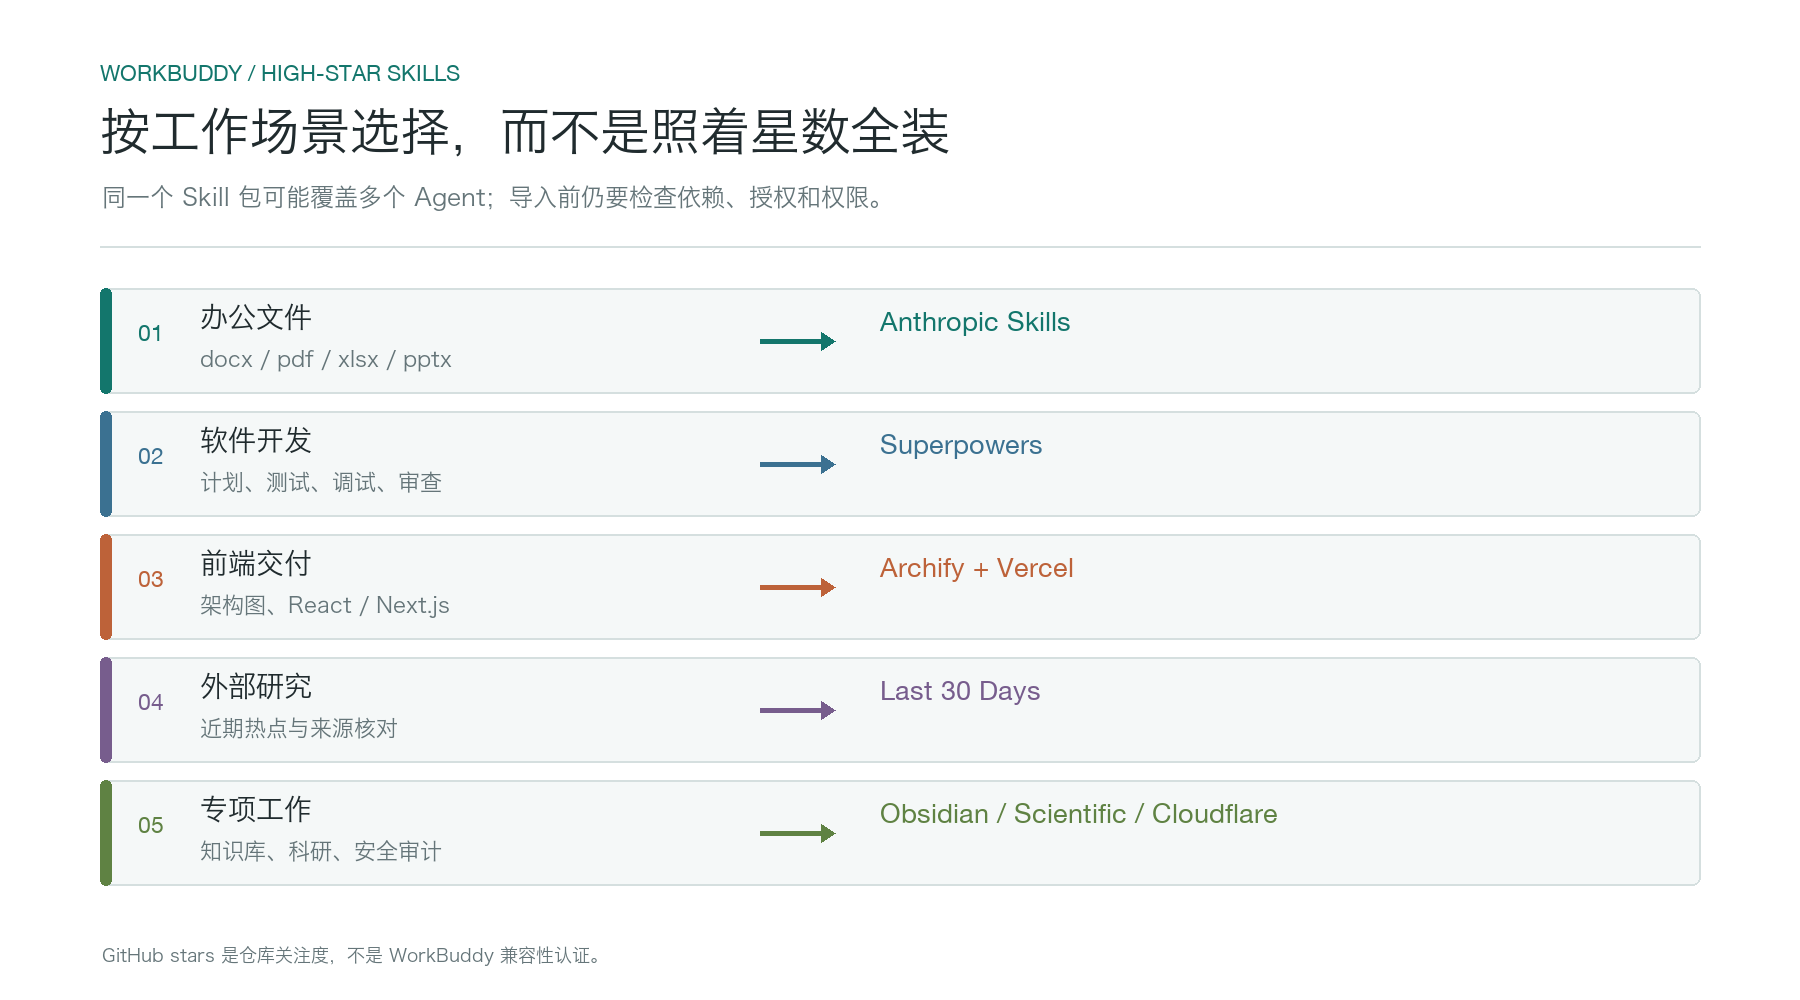Click the docx / pdf / xlsx / pptx subtitle
Screen dimensions: 1800x1000
pyautogui.click(x=326, y=360)
